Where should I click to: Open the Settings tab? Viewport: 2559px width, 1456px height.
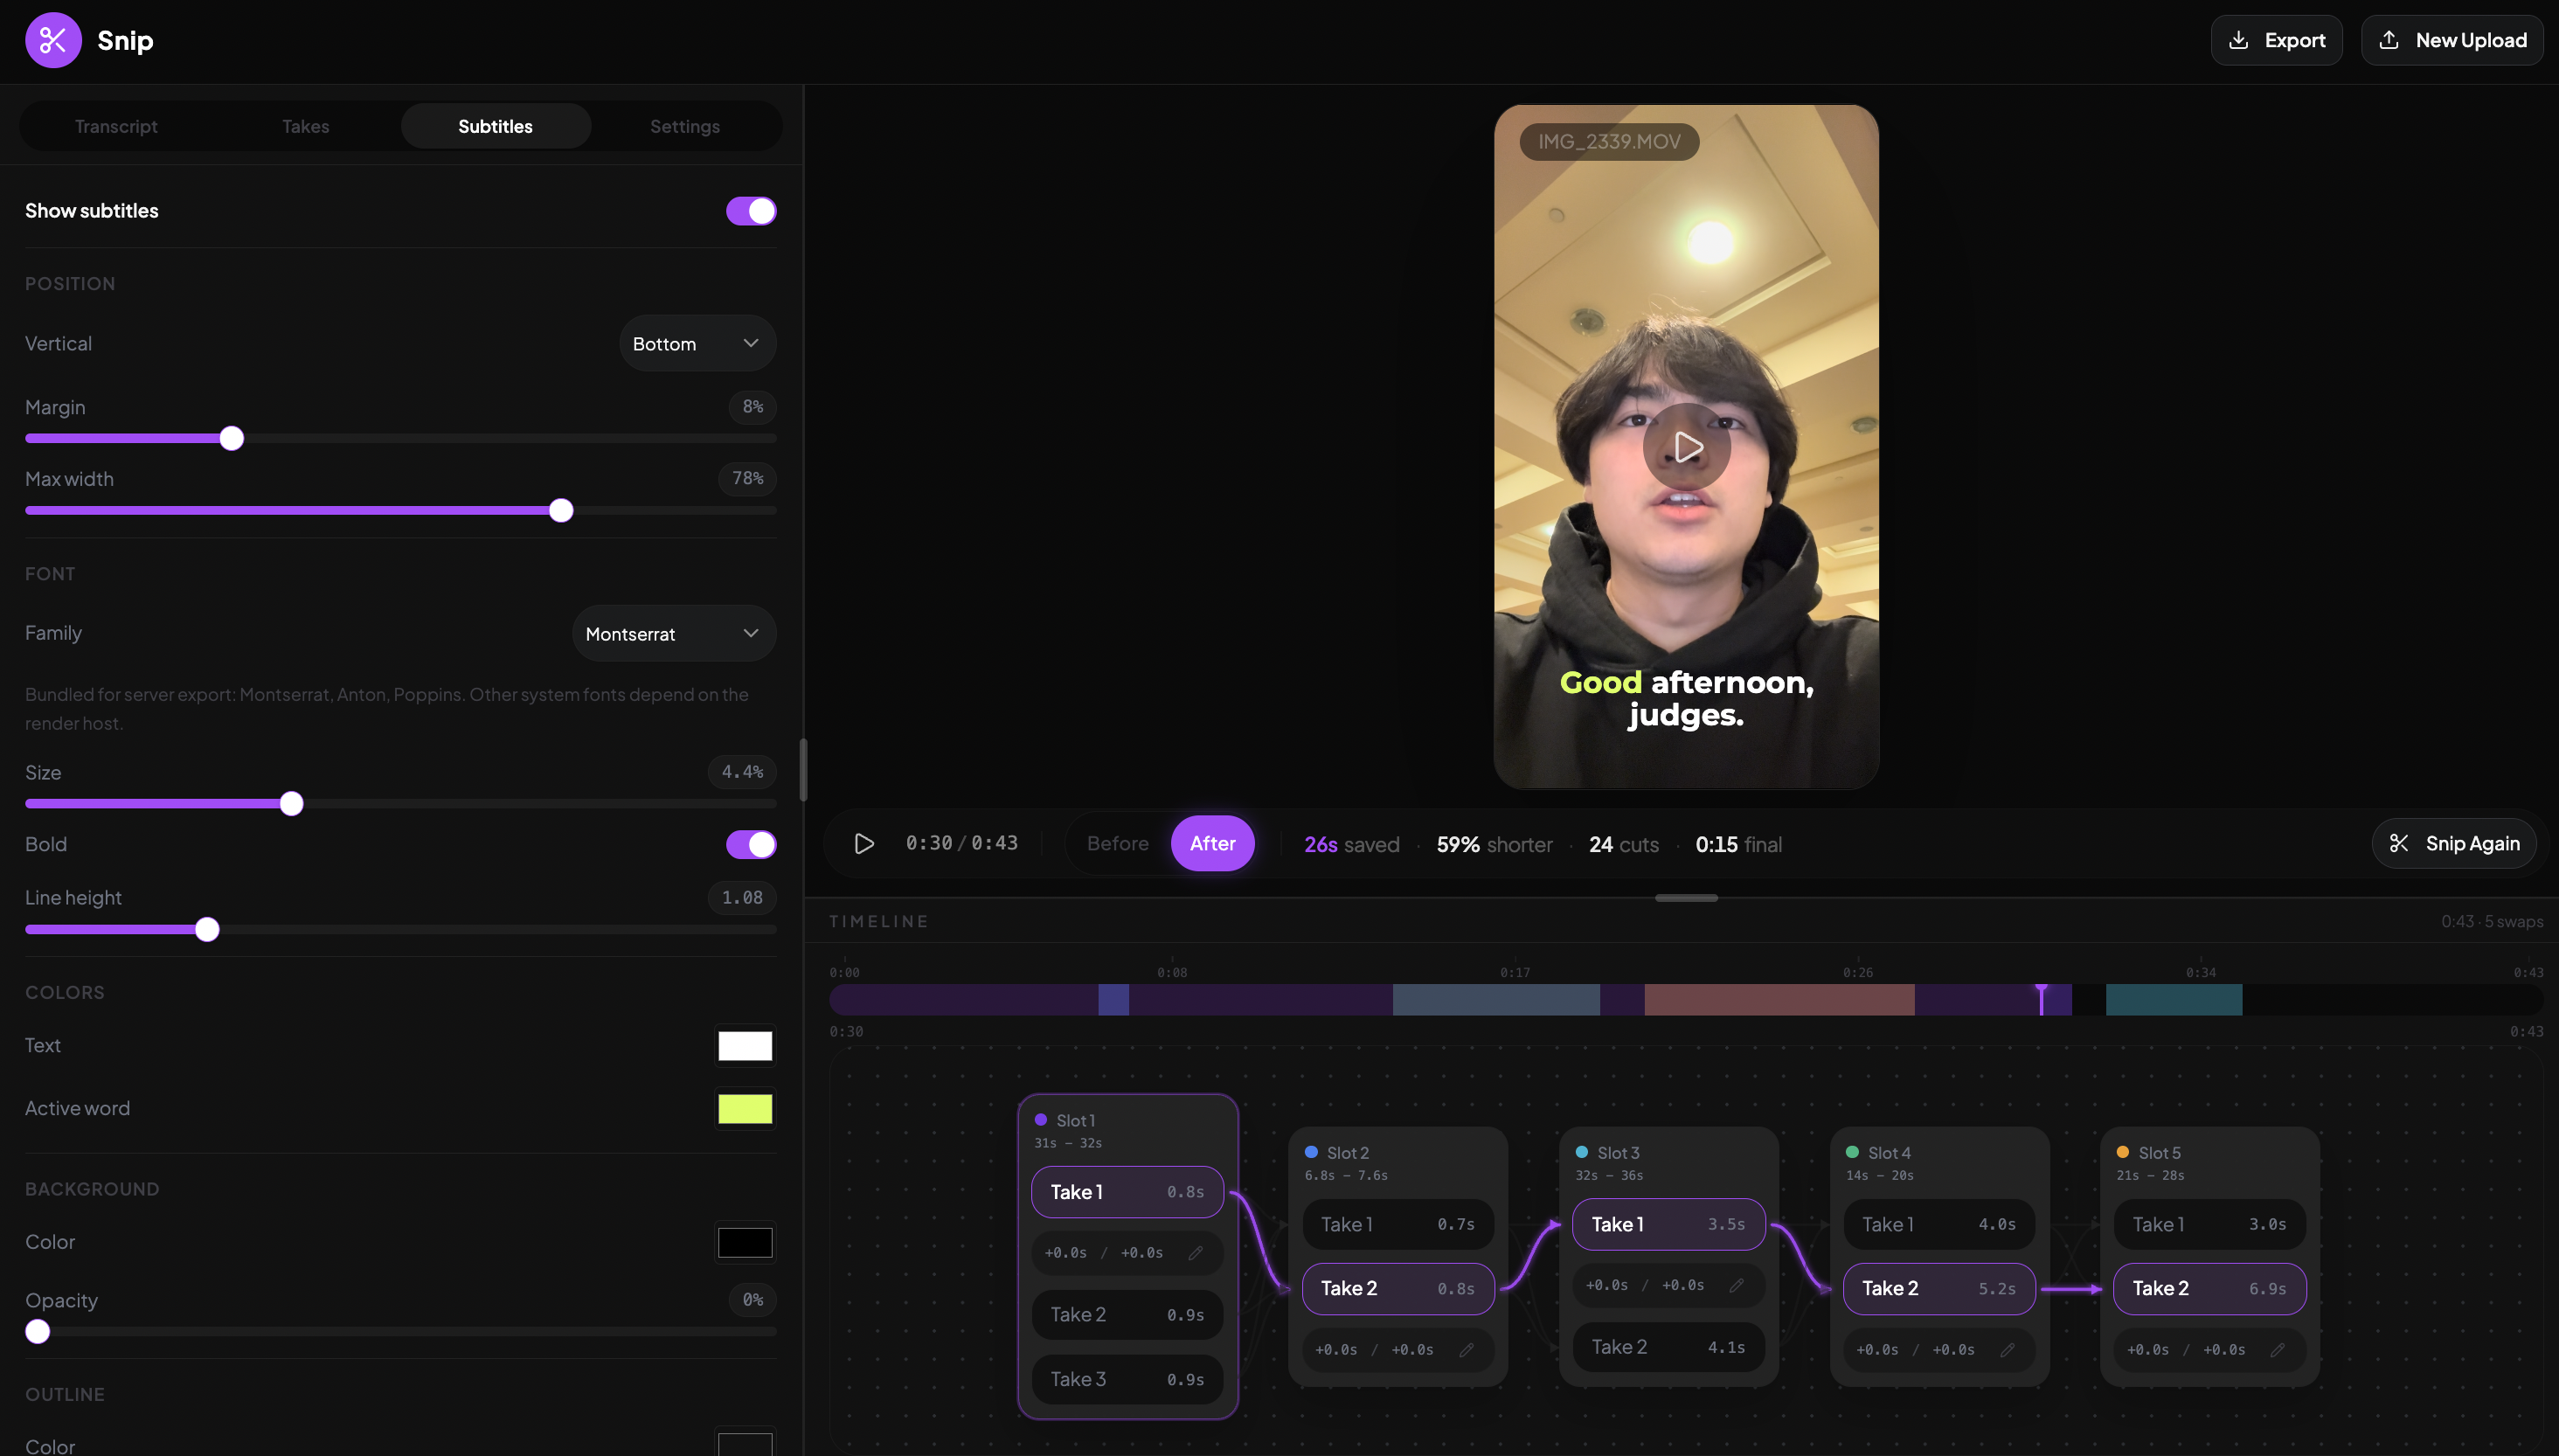[x=684, y=126]
